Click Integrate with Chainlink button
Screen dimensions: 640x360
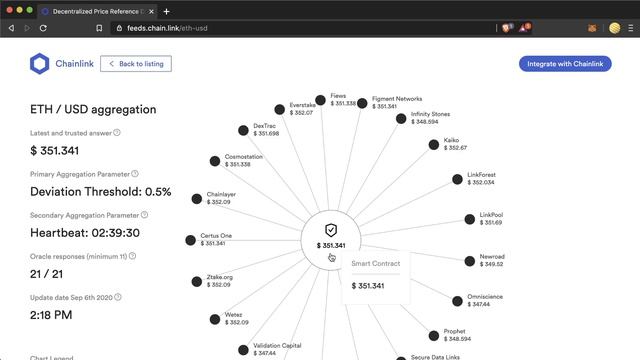pyautogui.click(x=565, y=64)
